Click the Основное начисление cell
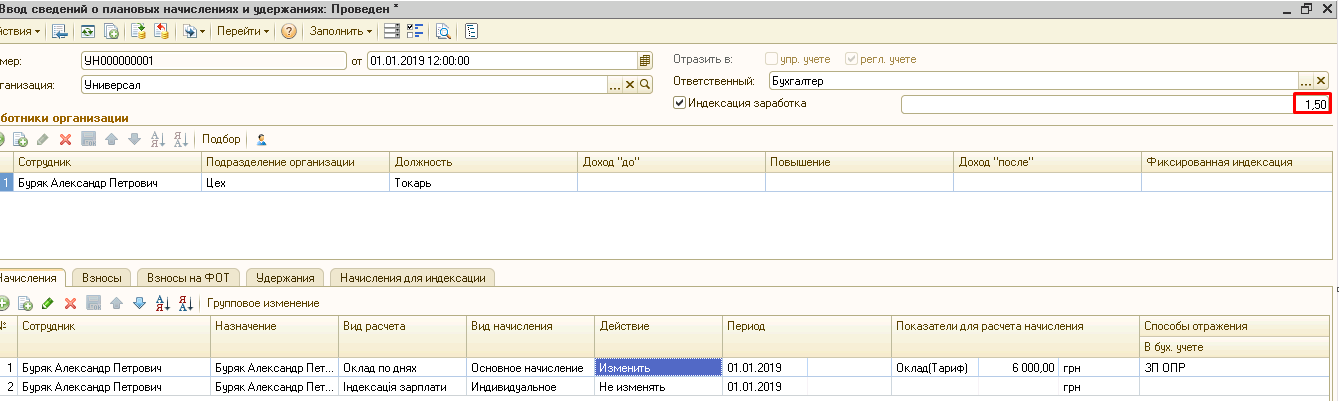The width and height of the screenshot is (1339, 401). (x=530, y=367)
